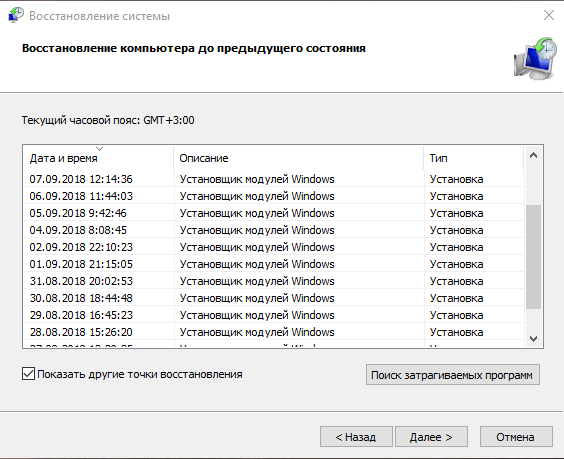Uncheck 'Показать другие точки восстановления' checkbox

point(28,374)
